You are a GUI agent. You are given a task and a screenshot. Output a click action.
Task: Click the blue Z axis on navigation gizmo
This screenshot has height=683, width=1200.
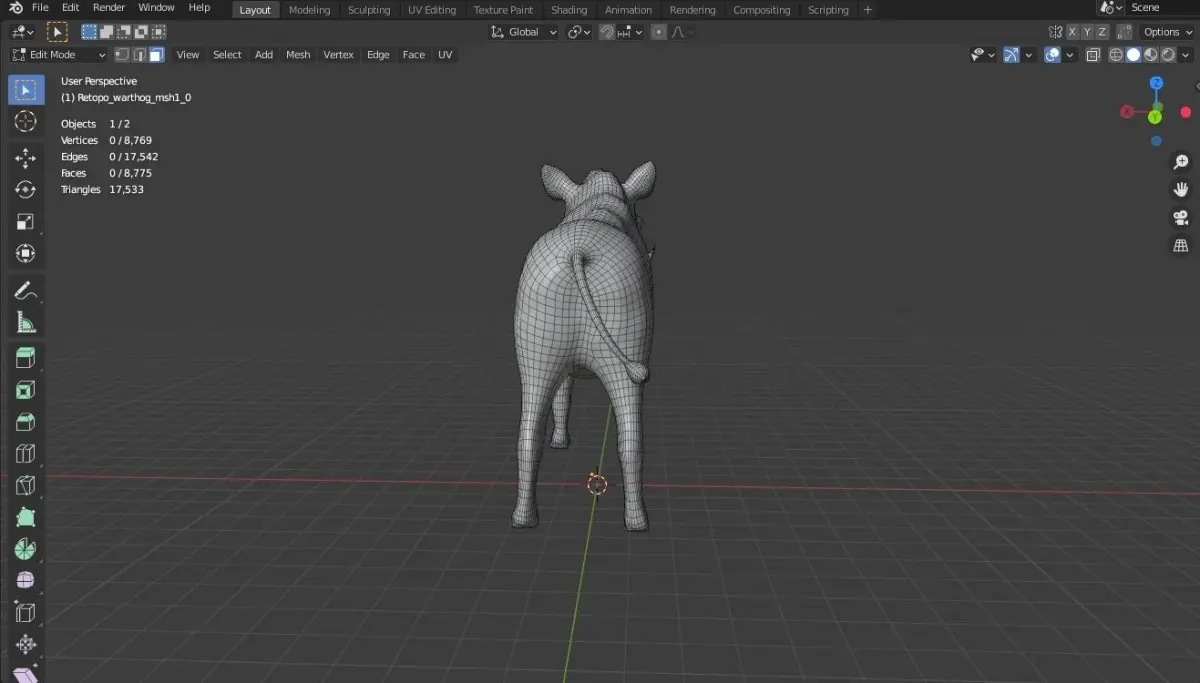(x=1156, y=83)
